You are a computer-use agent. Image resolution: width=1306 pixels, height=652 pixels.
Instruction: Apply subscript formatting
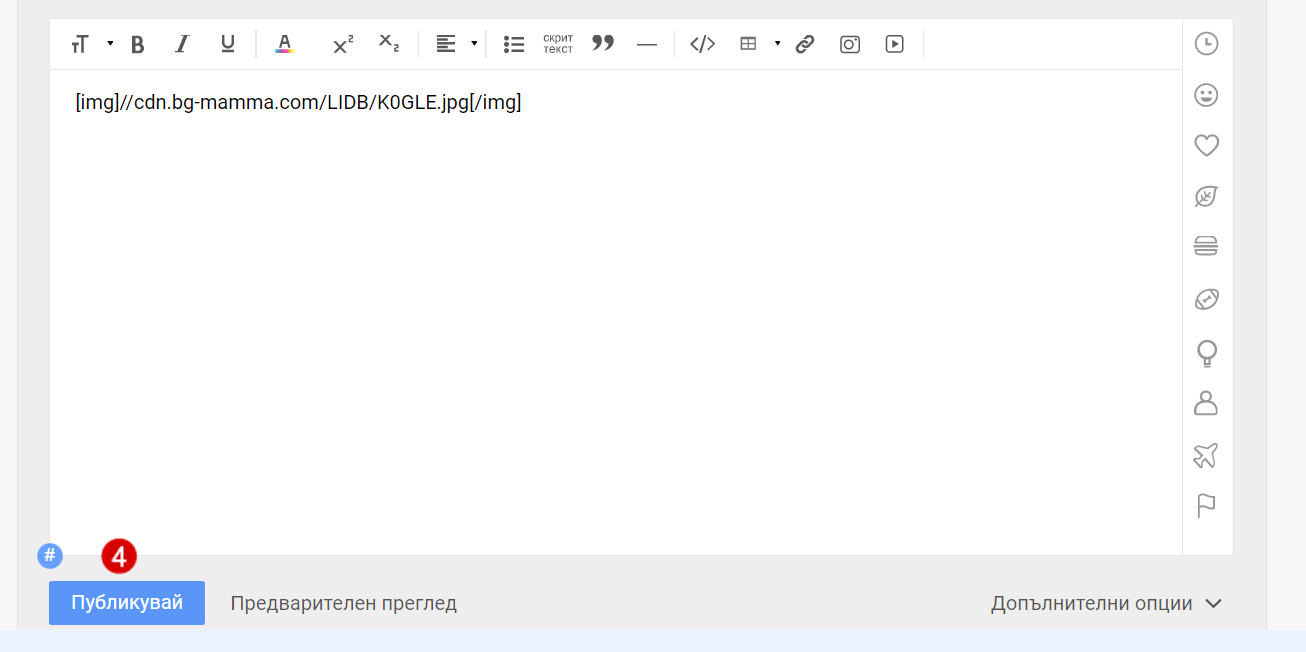pos(389,44)
